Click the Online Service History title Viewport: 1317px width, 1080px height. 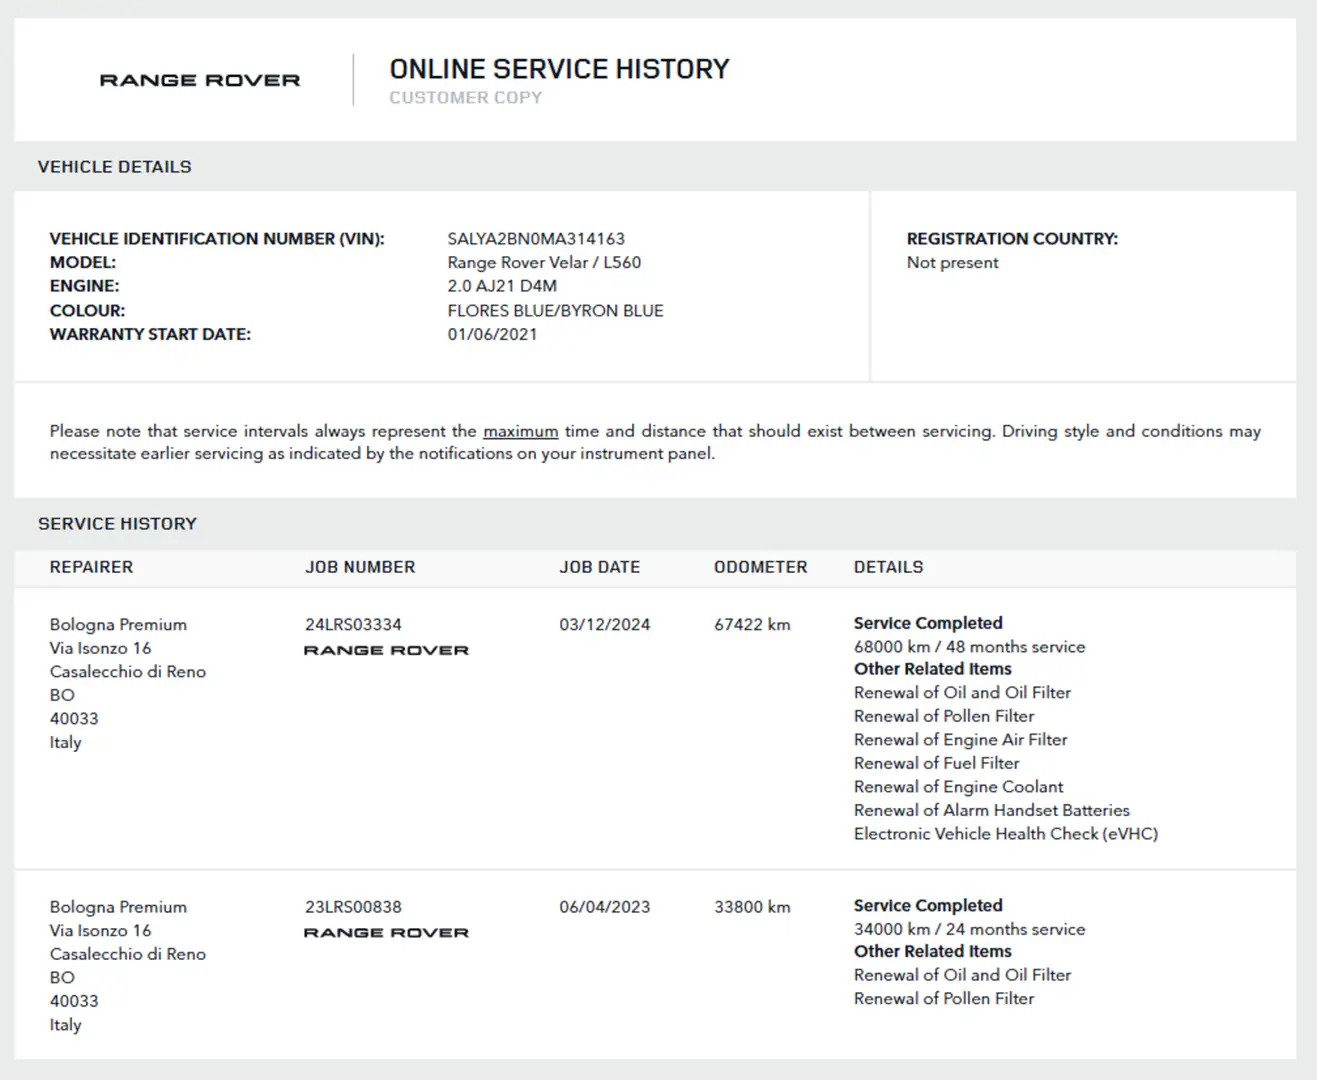[559, 69]
